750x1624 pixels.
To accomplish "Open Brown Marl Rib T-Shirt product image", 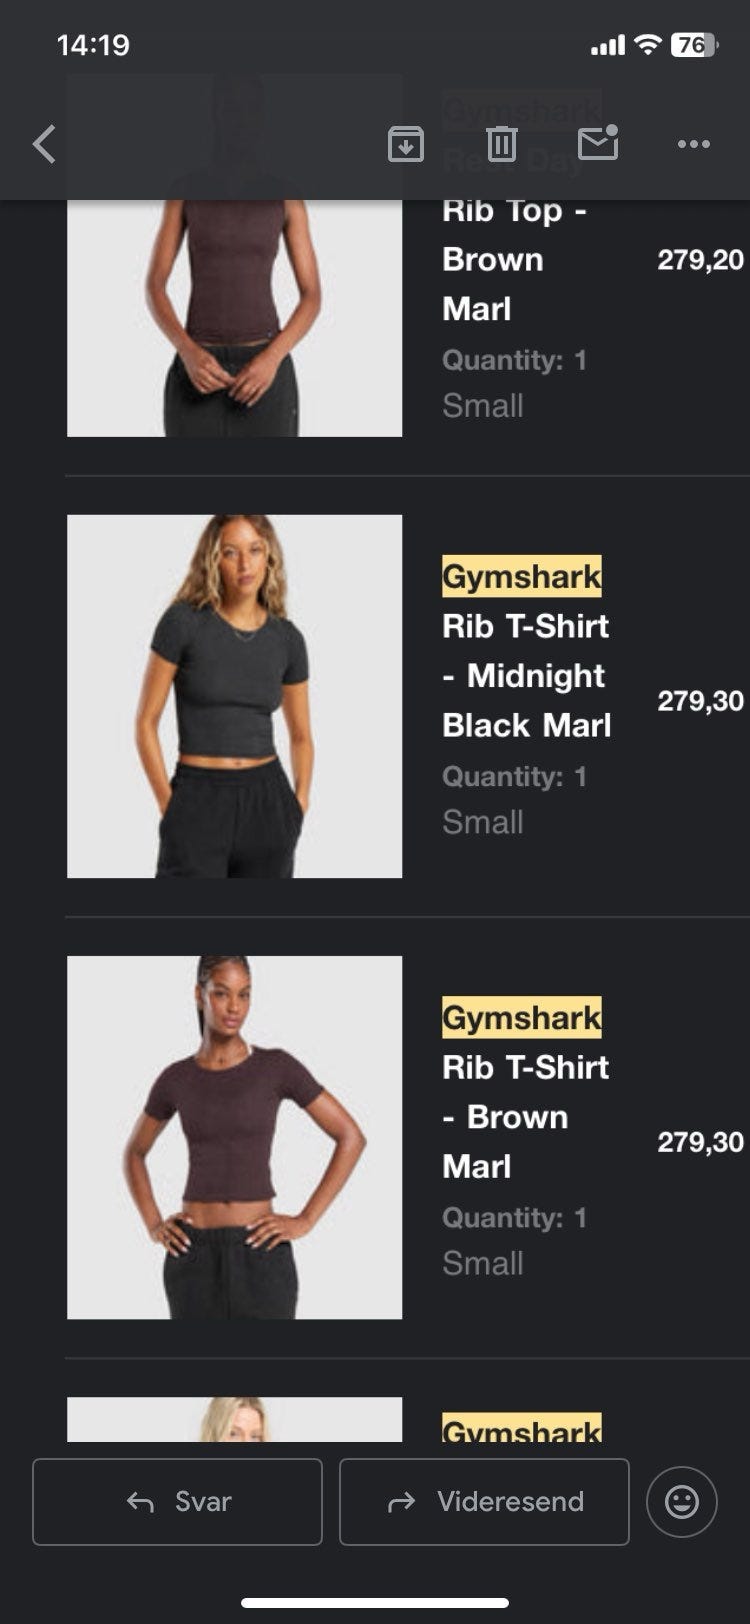I will 234,1137.
